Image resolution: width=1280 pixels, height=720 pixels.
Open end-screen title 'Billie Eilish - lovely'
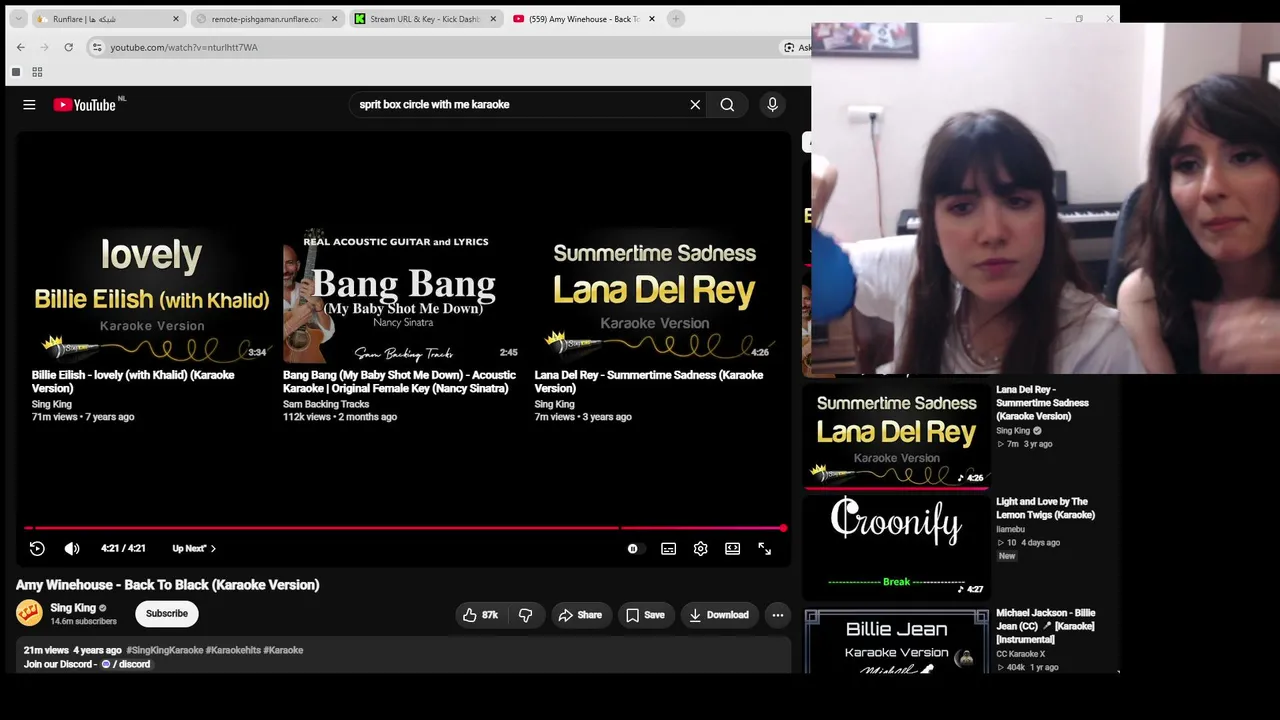pyautogui.click(x=133, y=381)
